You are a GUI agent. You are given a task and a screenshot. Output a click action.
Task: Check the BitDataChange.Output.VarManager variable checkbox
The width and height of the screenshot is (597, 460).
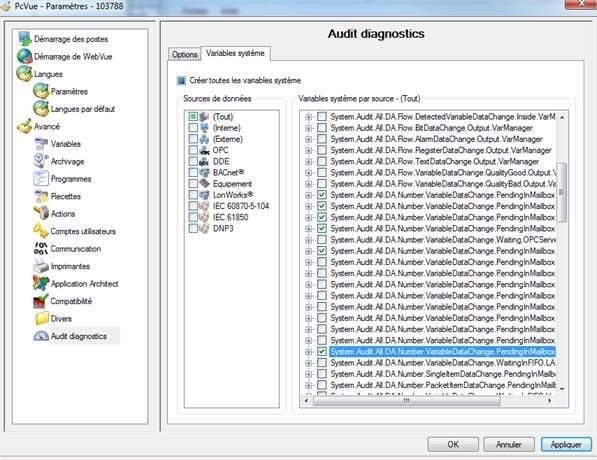pos(322,128)
